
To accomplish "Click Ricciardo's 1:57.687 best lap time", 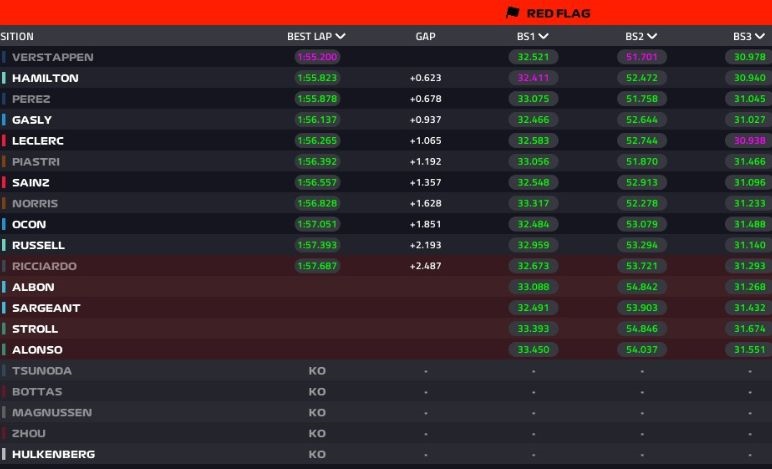I will 317,266.
